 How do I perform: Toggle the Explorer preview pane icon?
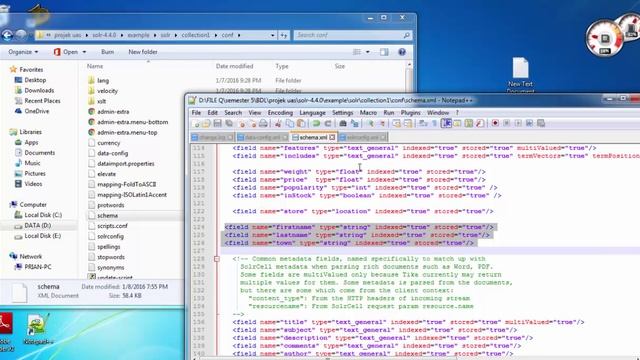tap(384, 52)
